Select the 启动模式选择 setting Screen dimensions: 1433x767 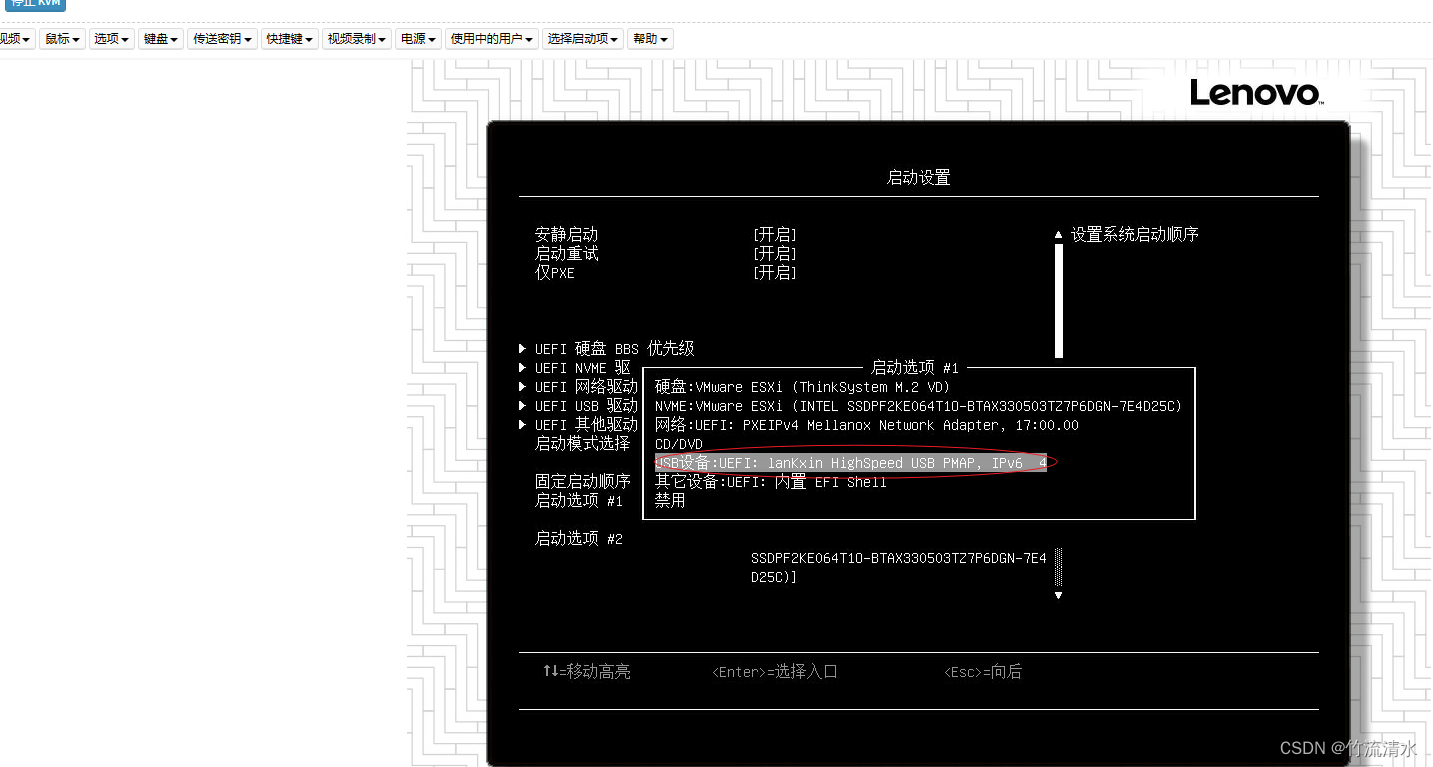click(x=583, y=443)
